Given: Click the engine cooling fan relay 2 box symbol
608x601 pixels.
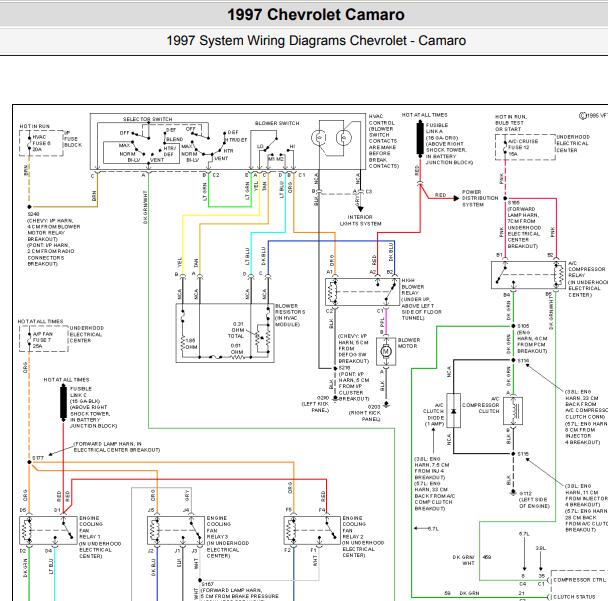Looking at the screenshot, I should pos(312,530).
